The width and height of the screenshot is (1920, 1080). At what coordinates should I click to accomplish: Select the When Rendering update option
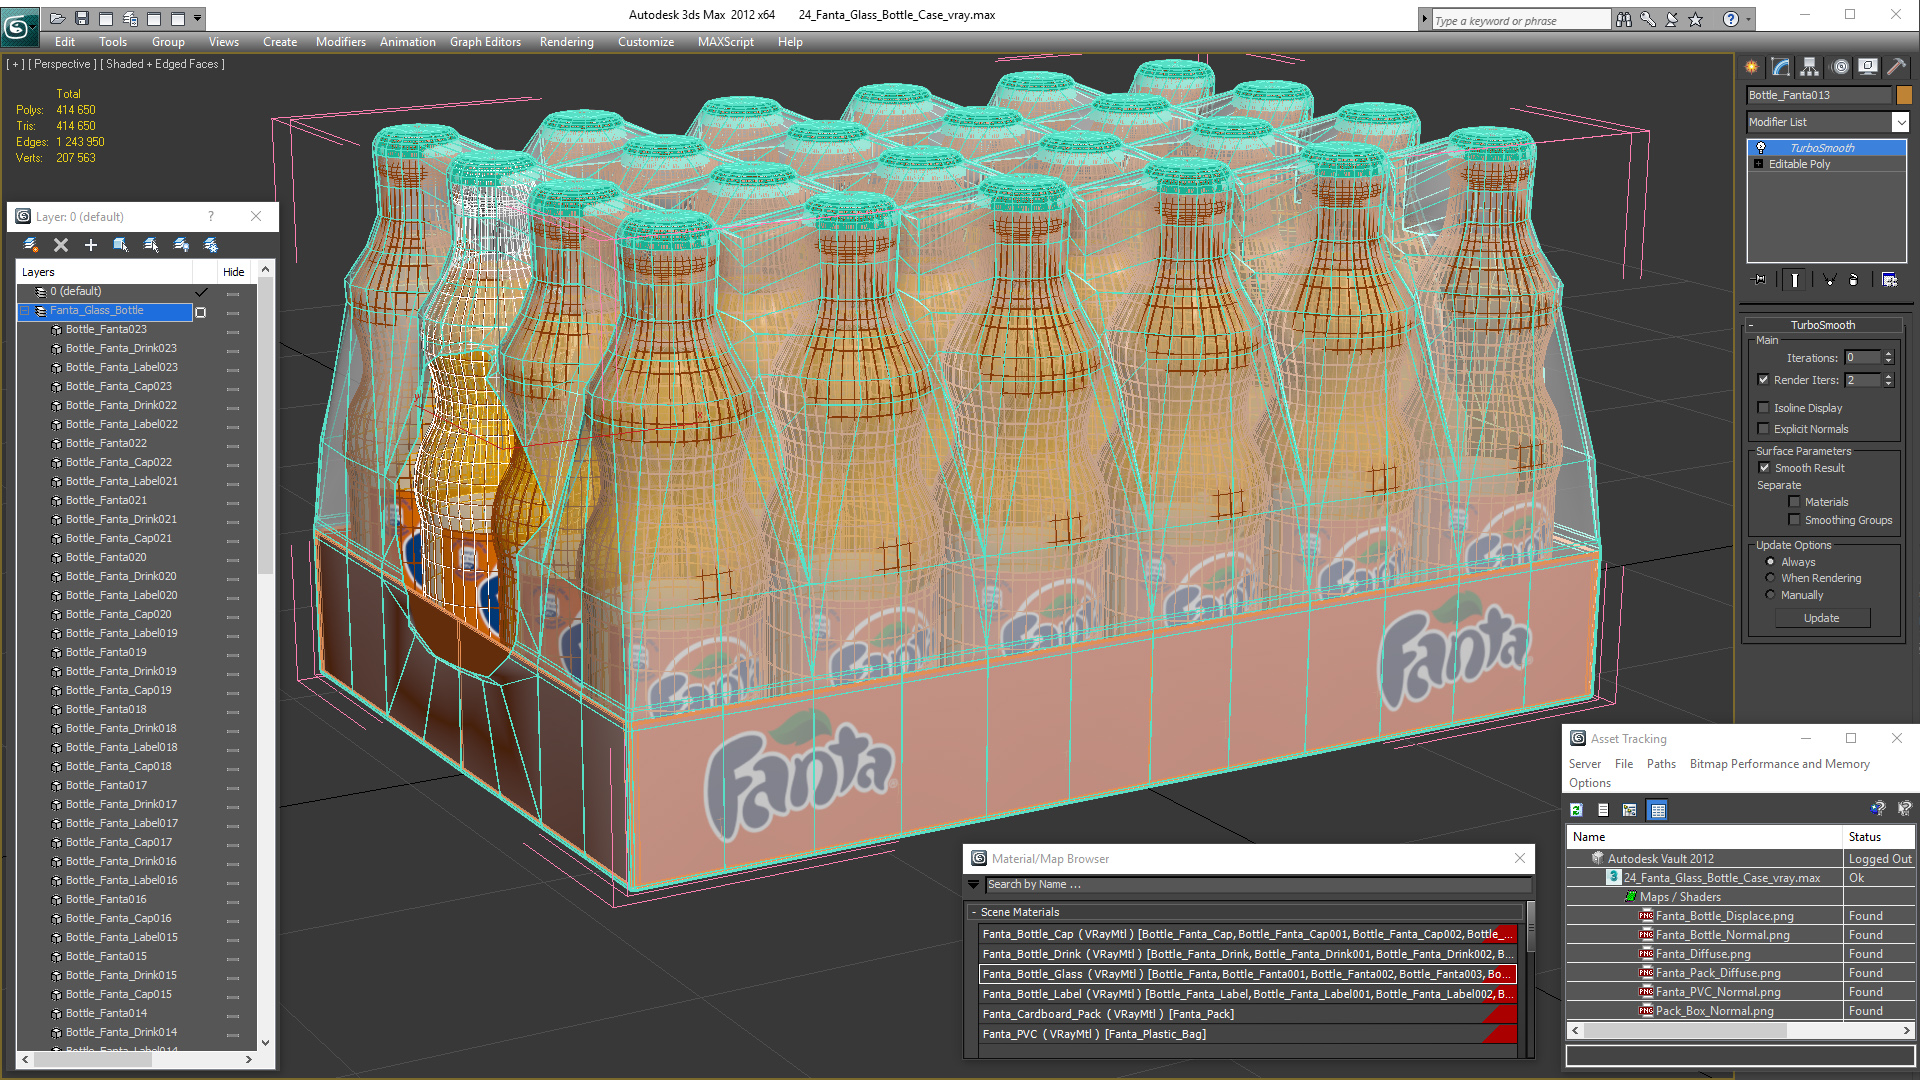click(1771, 578)
